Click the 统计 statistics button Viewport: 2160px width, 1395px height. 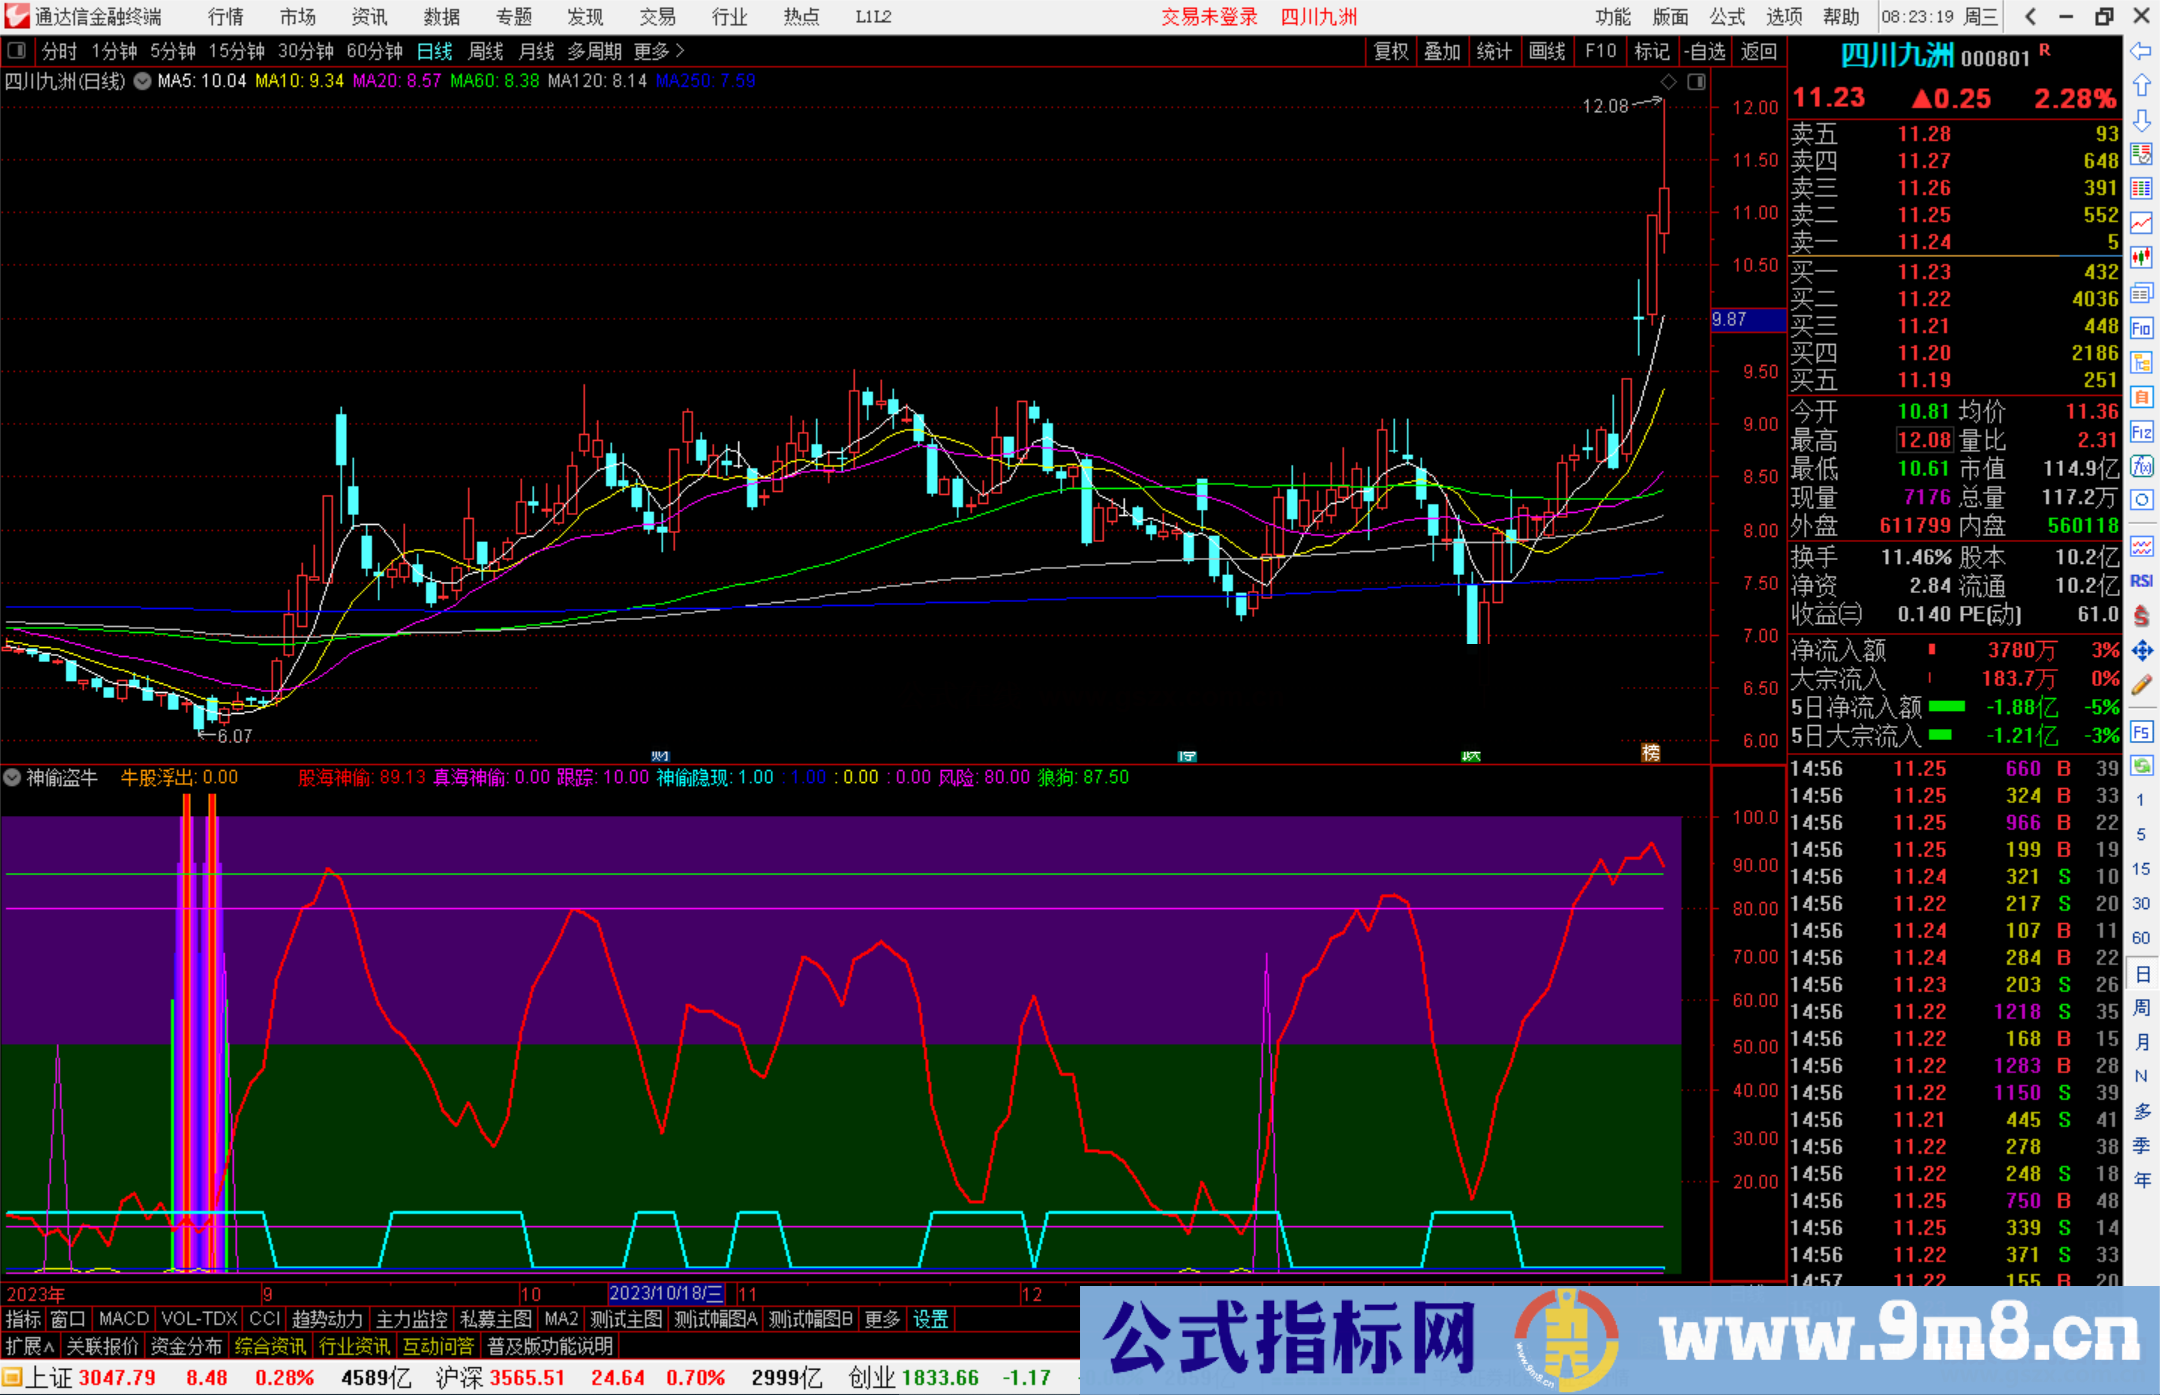pos(1494,51)
